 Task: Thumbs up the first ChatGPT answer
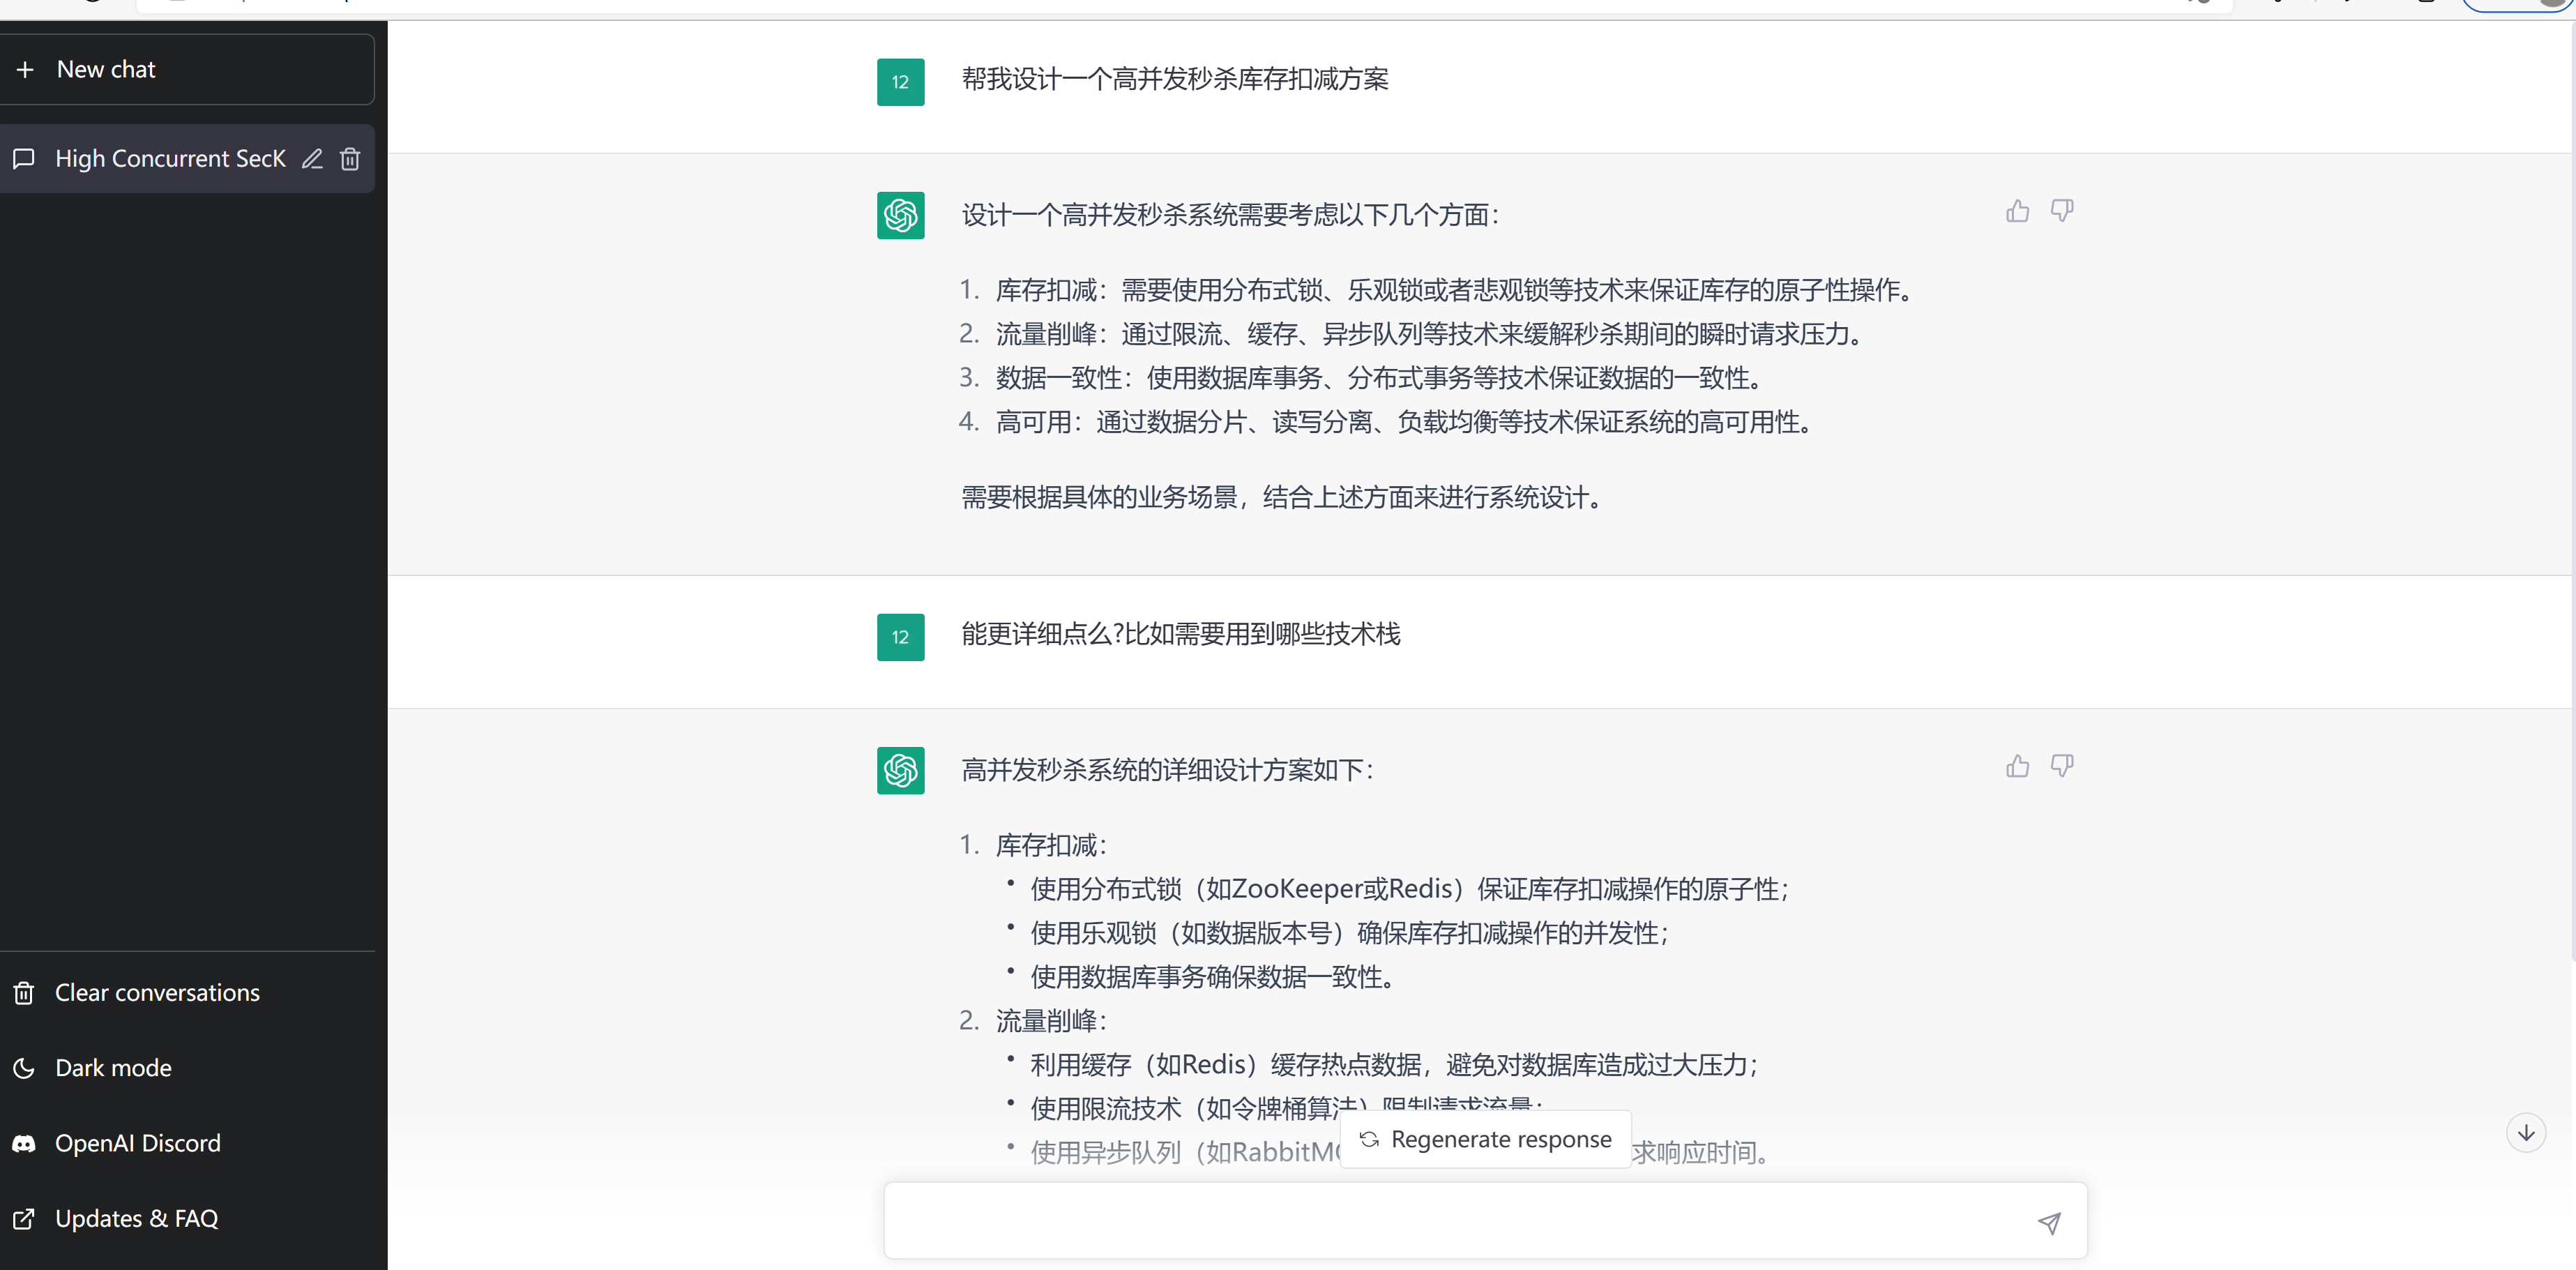pos(2017,211)
